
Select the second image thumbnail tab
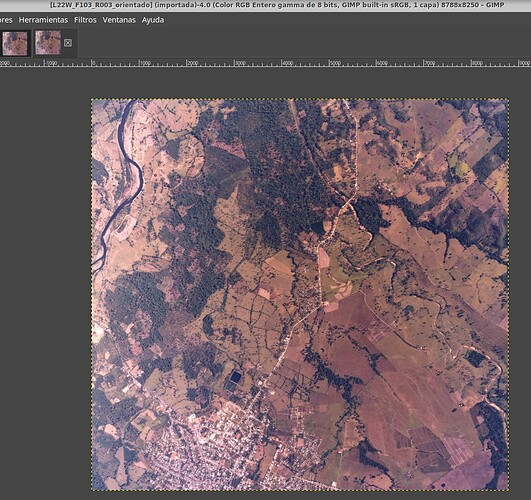(x=48, y=43)
